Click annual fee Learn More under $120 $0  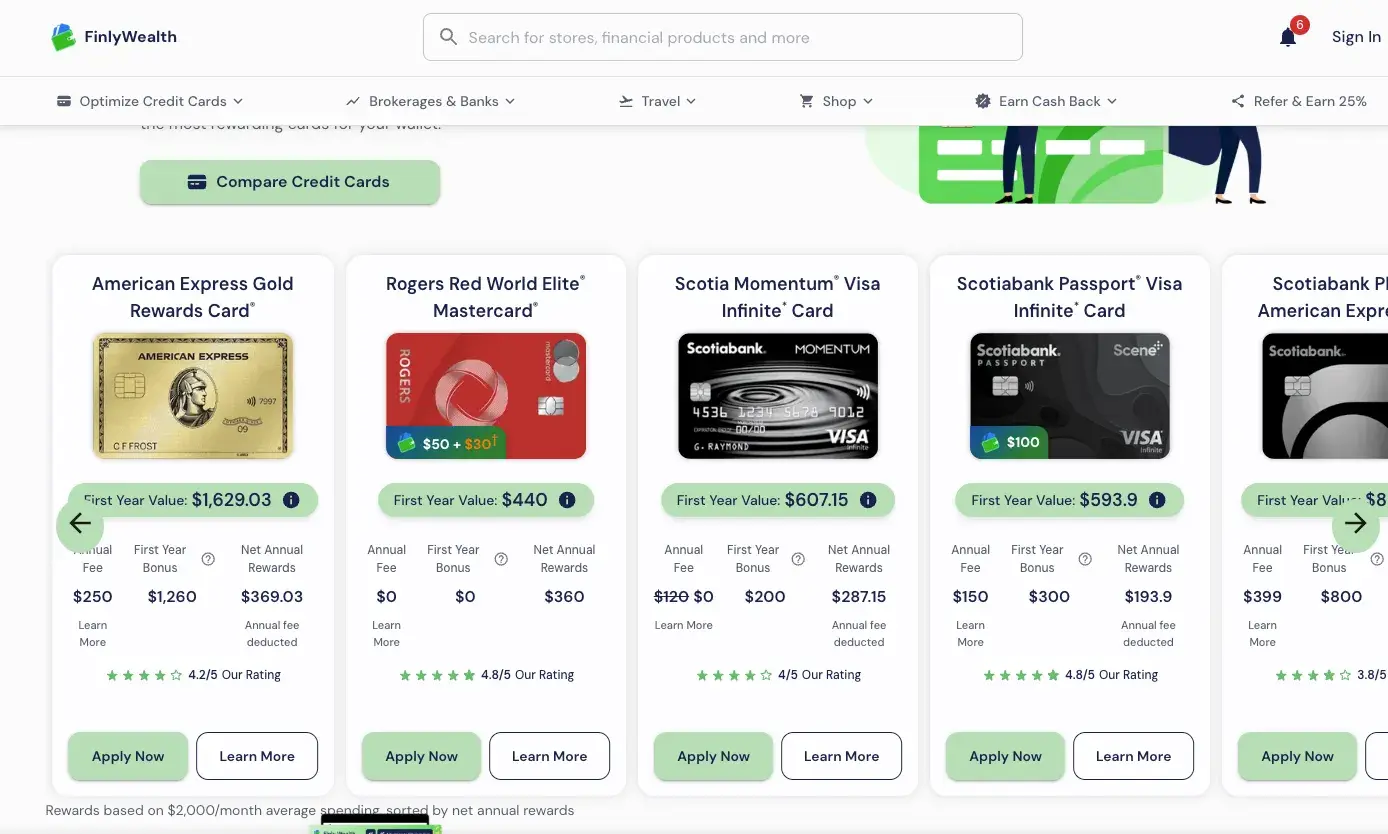[684, 625]
